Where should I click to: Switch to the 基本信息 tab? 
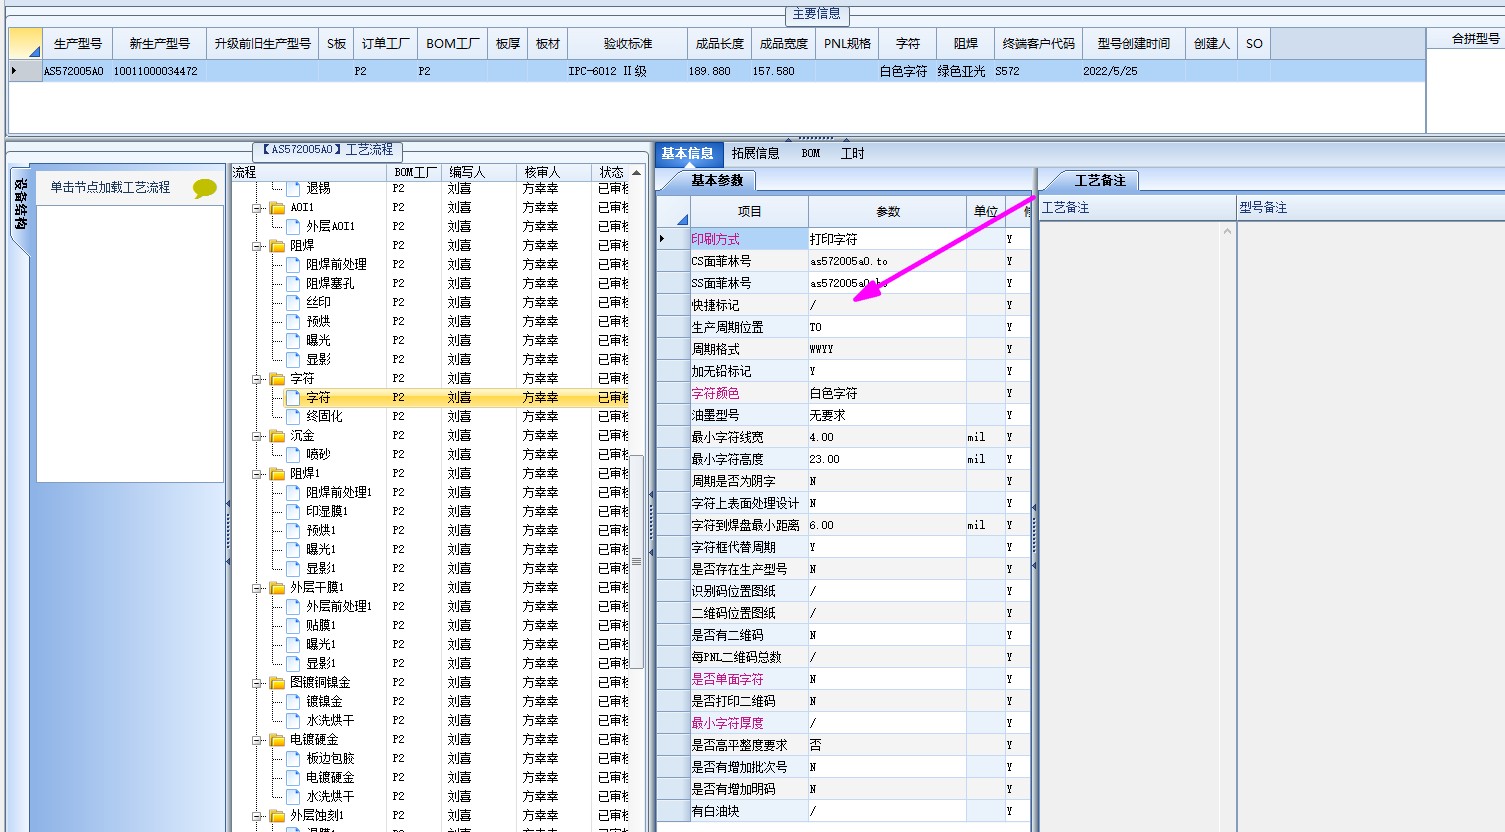687,153
